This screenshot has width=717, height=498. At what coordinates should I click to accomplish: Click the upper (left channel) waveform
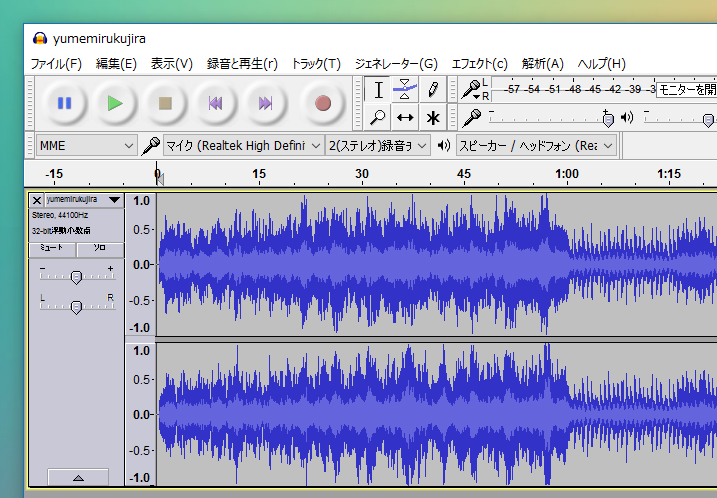(x=437, y=264)
